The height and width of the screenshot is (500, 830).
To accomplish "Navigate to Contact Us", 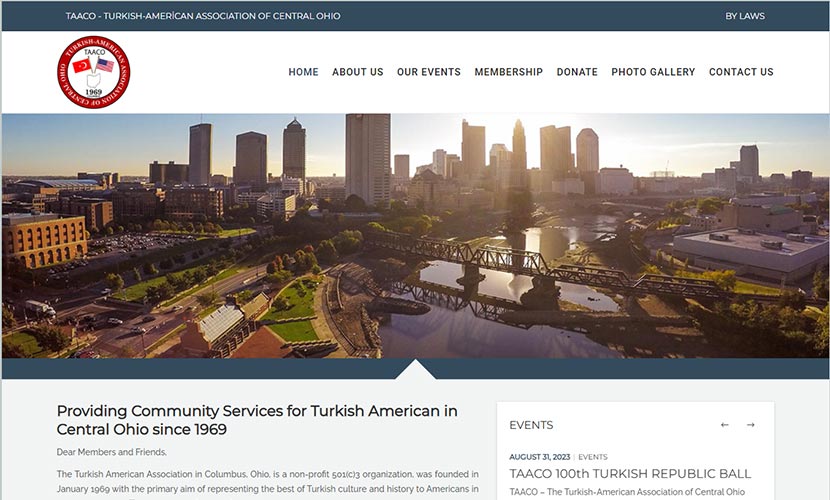I will [x=741, y=72].
